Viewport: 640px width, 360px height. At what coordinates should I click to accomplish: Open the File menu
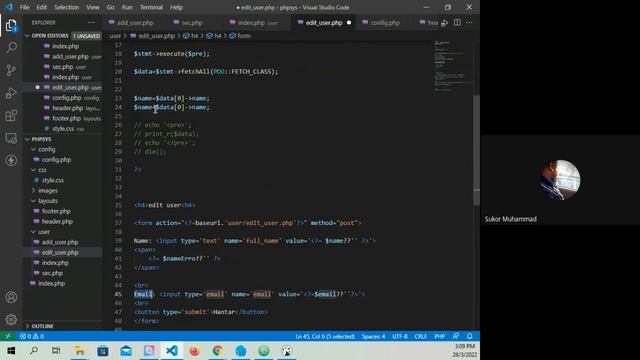pyautogui.click(x=24, y=7)
